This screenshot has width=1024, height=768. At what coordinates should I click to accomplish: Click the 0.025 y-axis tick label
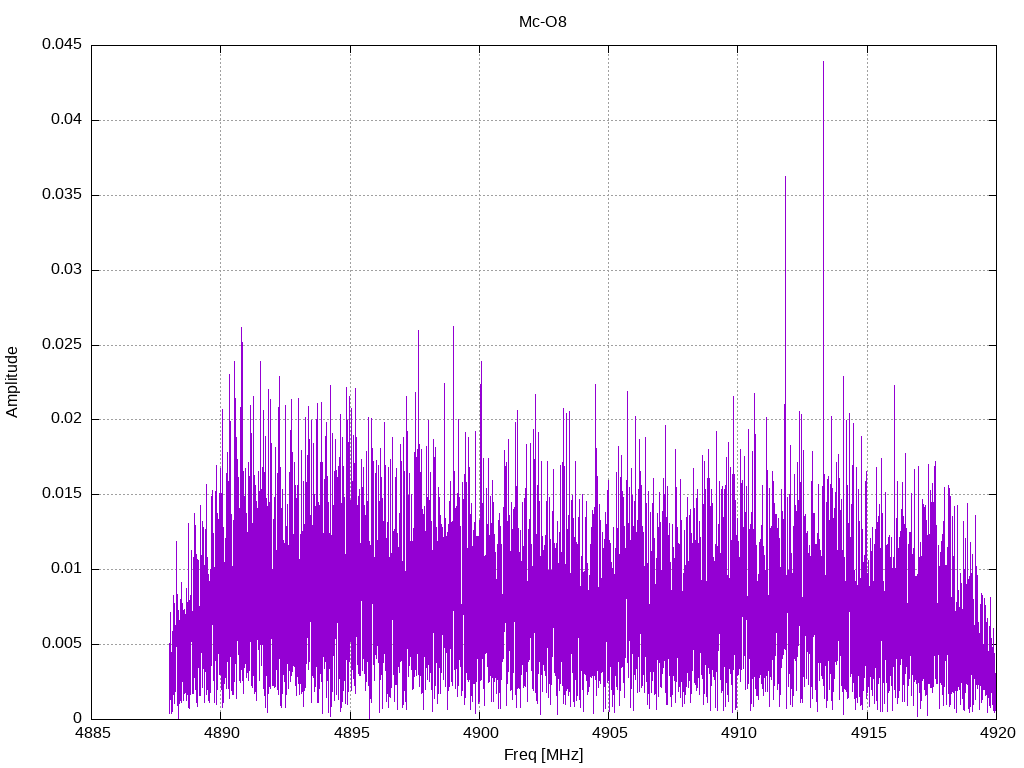[61, 345]
